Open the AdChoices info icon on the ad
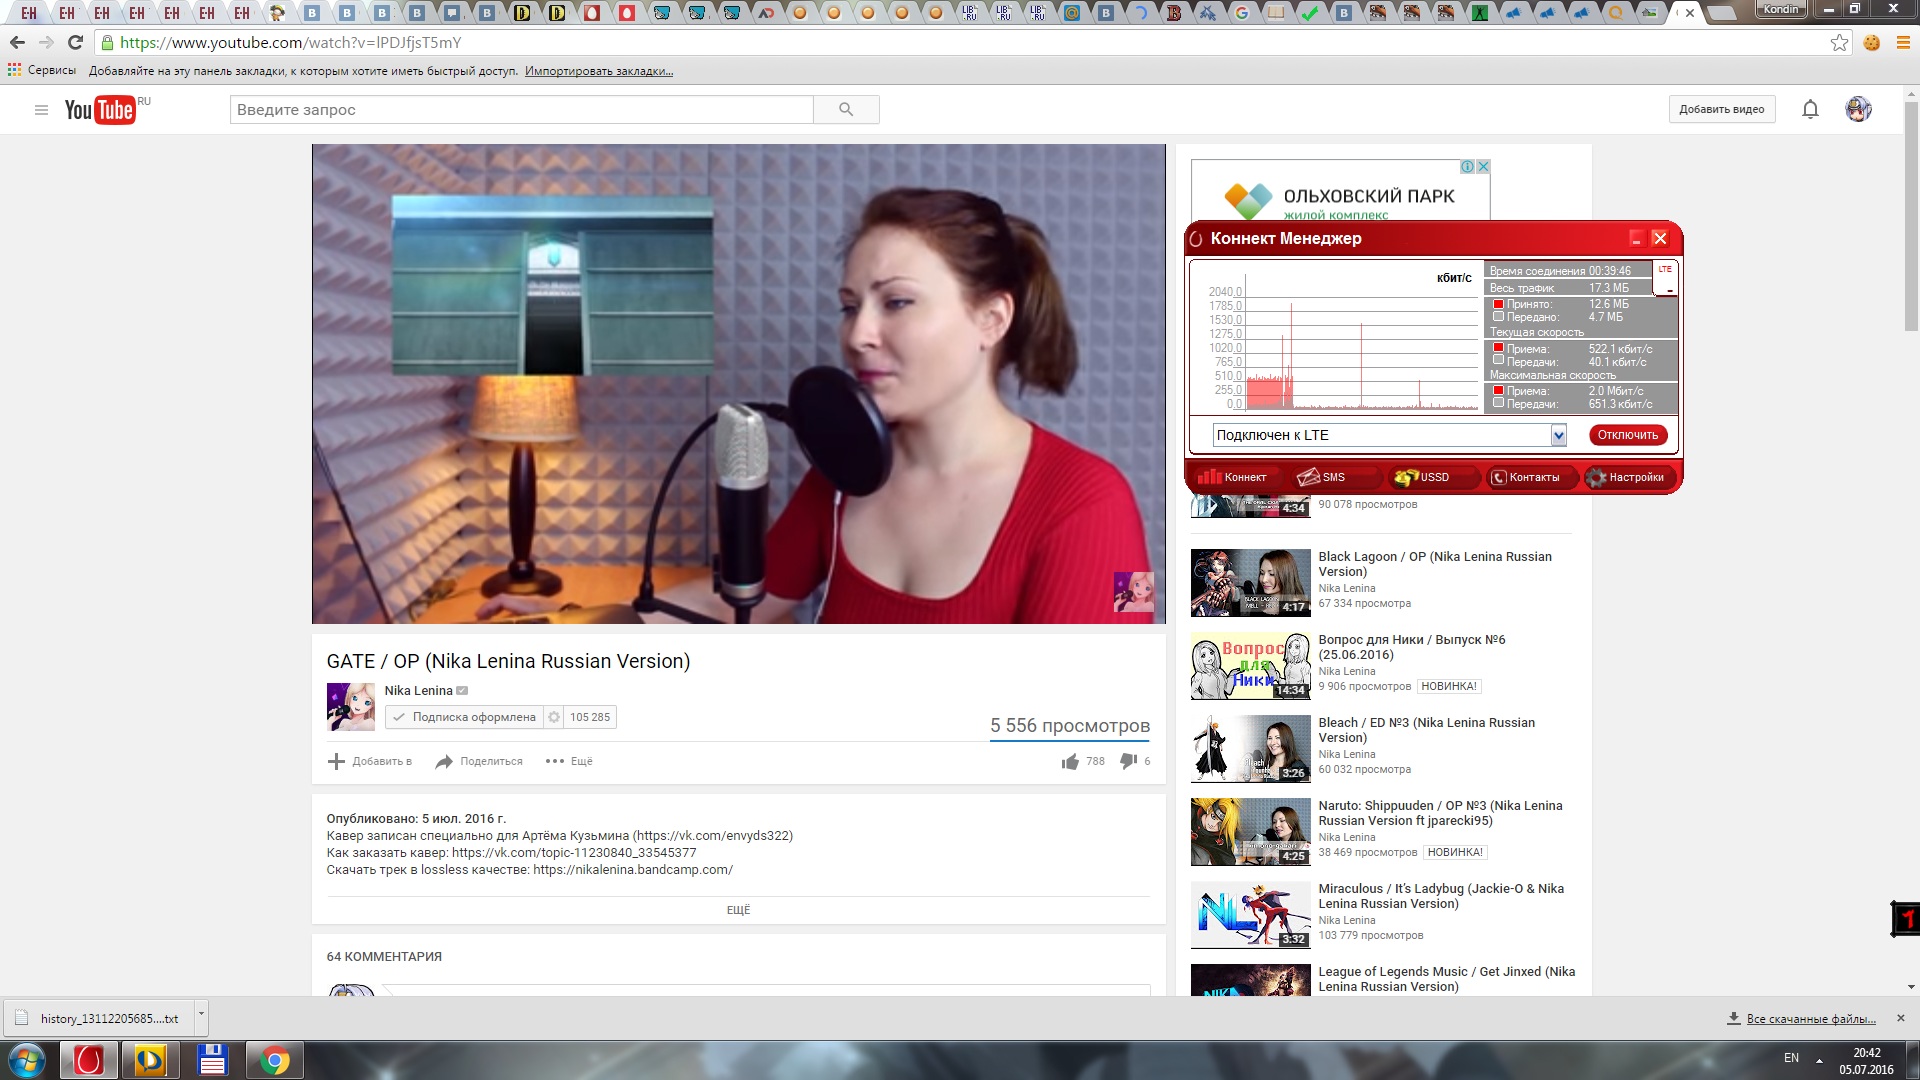This screenshot has height=1080, width=1920. [x=1467, y=167]
